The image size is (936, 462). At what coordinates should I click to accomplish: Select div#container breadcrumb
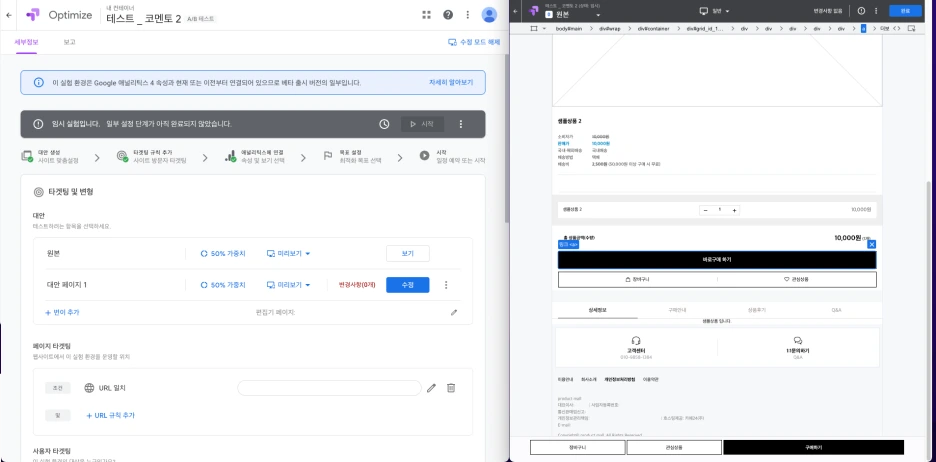pyautogui.click(x=653, y=28)
